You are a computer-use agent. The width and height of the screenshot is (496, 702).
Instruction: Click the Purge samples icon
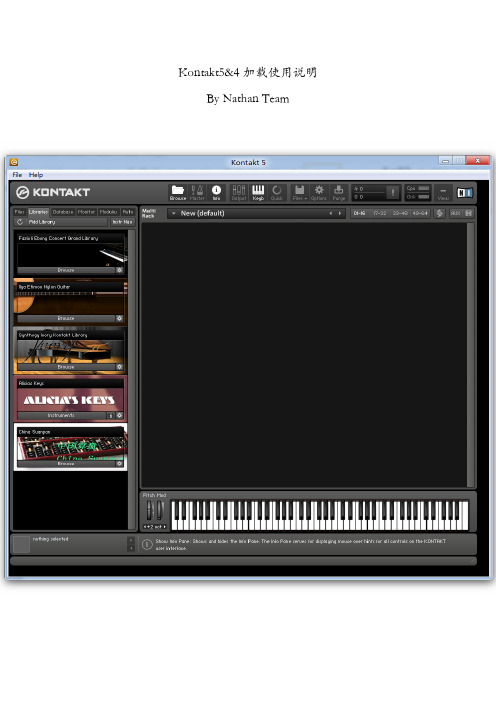click(339, 193)
